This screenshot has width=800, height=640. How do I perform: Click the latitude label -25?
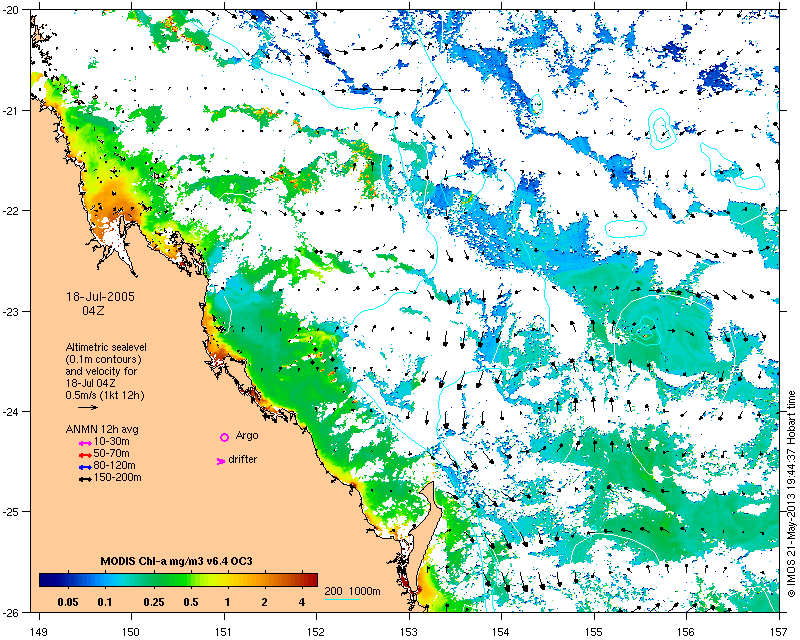[x=11, y=512]
